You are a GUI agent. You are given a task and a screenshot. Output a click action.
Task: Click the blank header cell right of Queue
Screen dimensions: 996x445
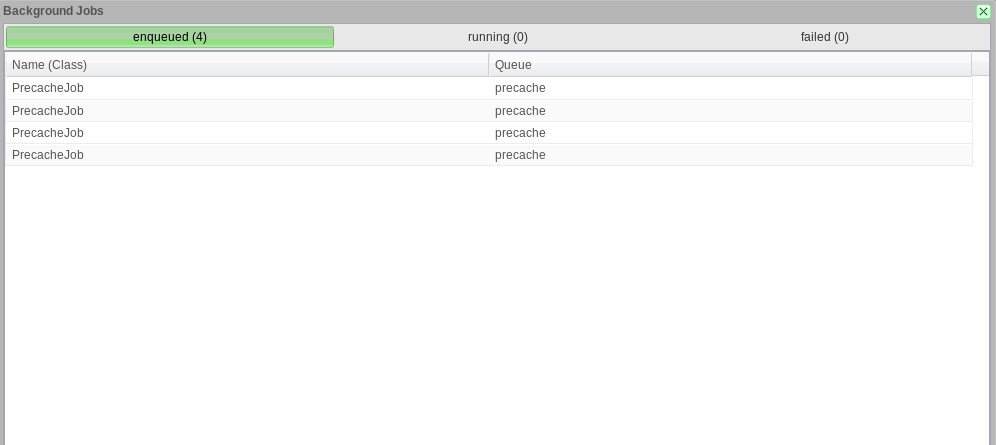coord(980,65)
